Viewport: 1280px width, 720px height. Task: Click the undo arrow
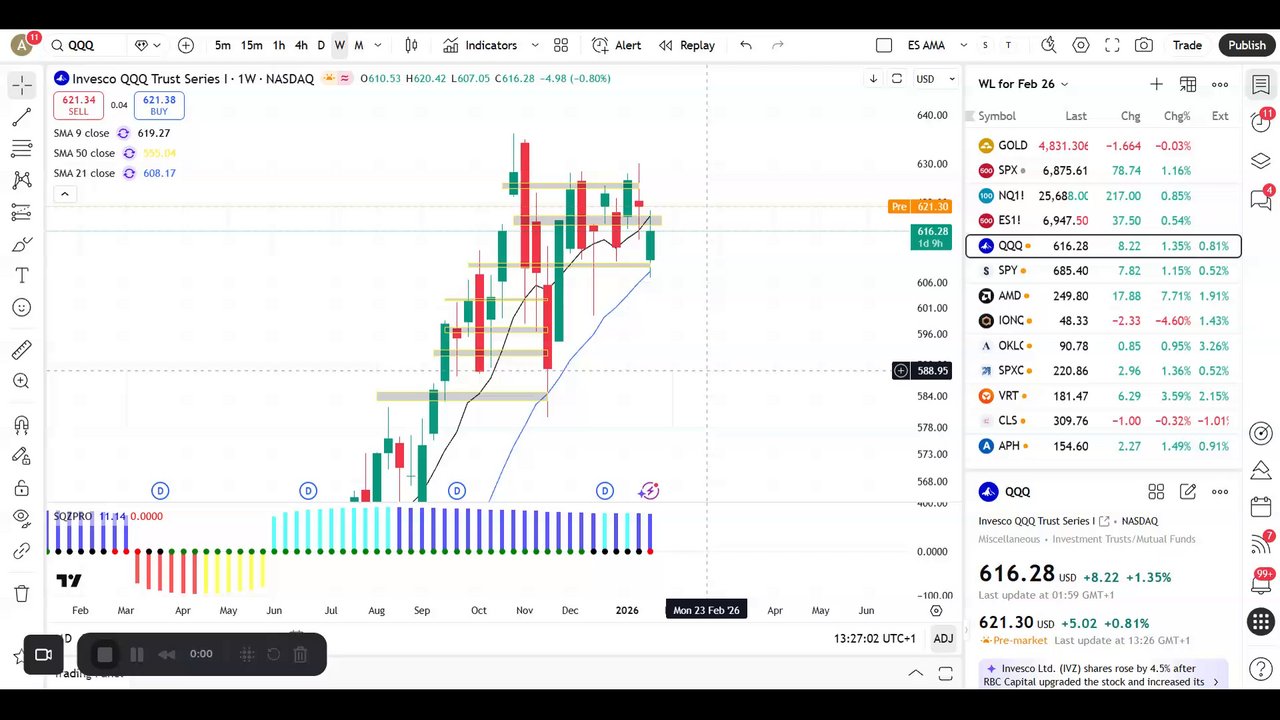coord(746,45)
